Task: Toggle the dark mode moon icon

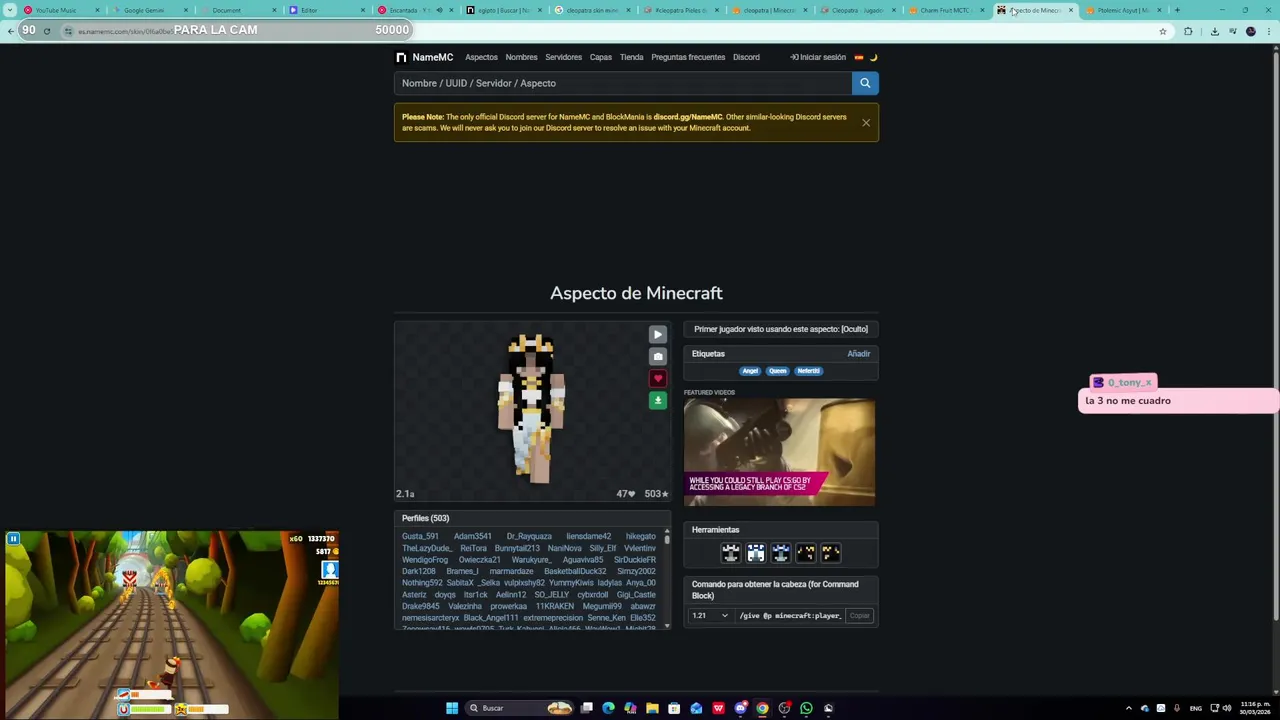Action: point(873,57)
